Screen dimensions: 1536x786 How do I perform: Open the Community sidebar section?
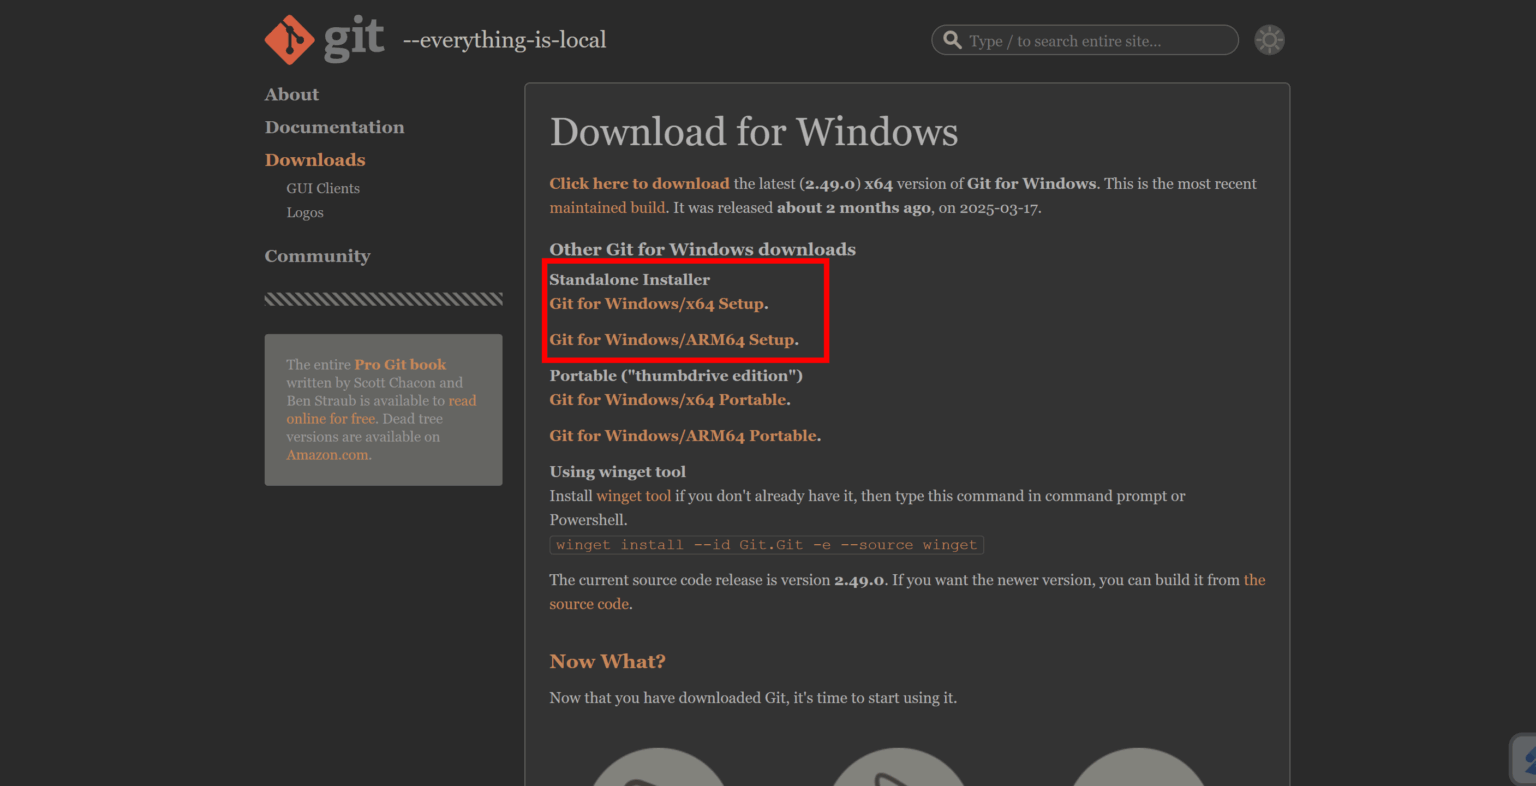(317, 256)
